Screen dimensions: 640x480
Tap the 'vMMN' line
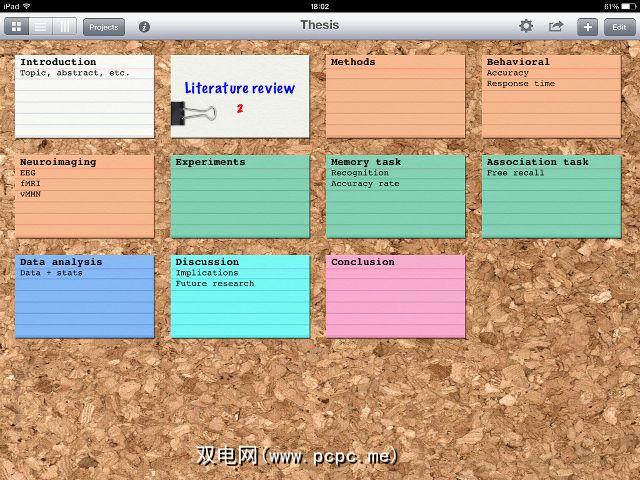(x=30, y=194)
